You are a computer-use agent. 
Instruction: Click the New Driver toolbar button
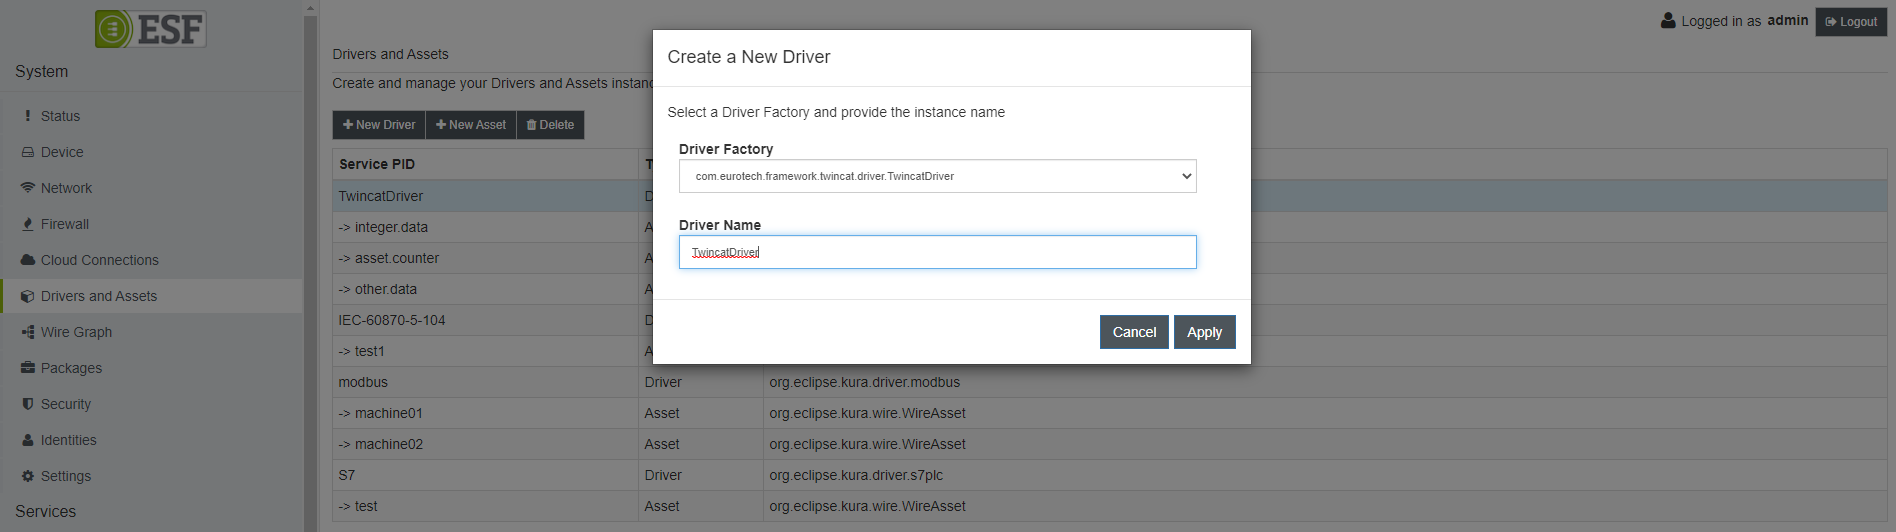(379, 125)
